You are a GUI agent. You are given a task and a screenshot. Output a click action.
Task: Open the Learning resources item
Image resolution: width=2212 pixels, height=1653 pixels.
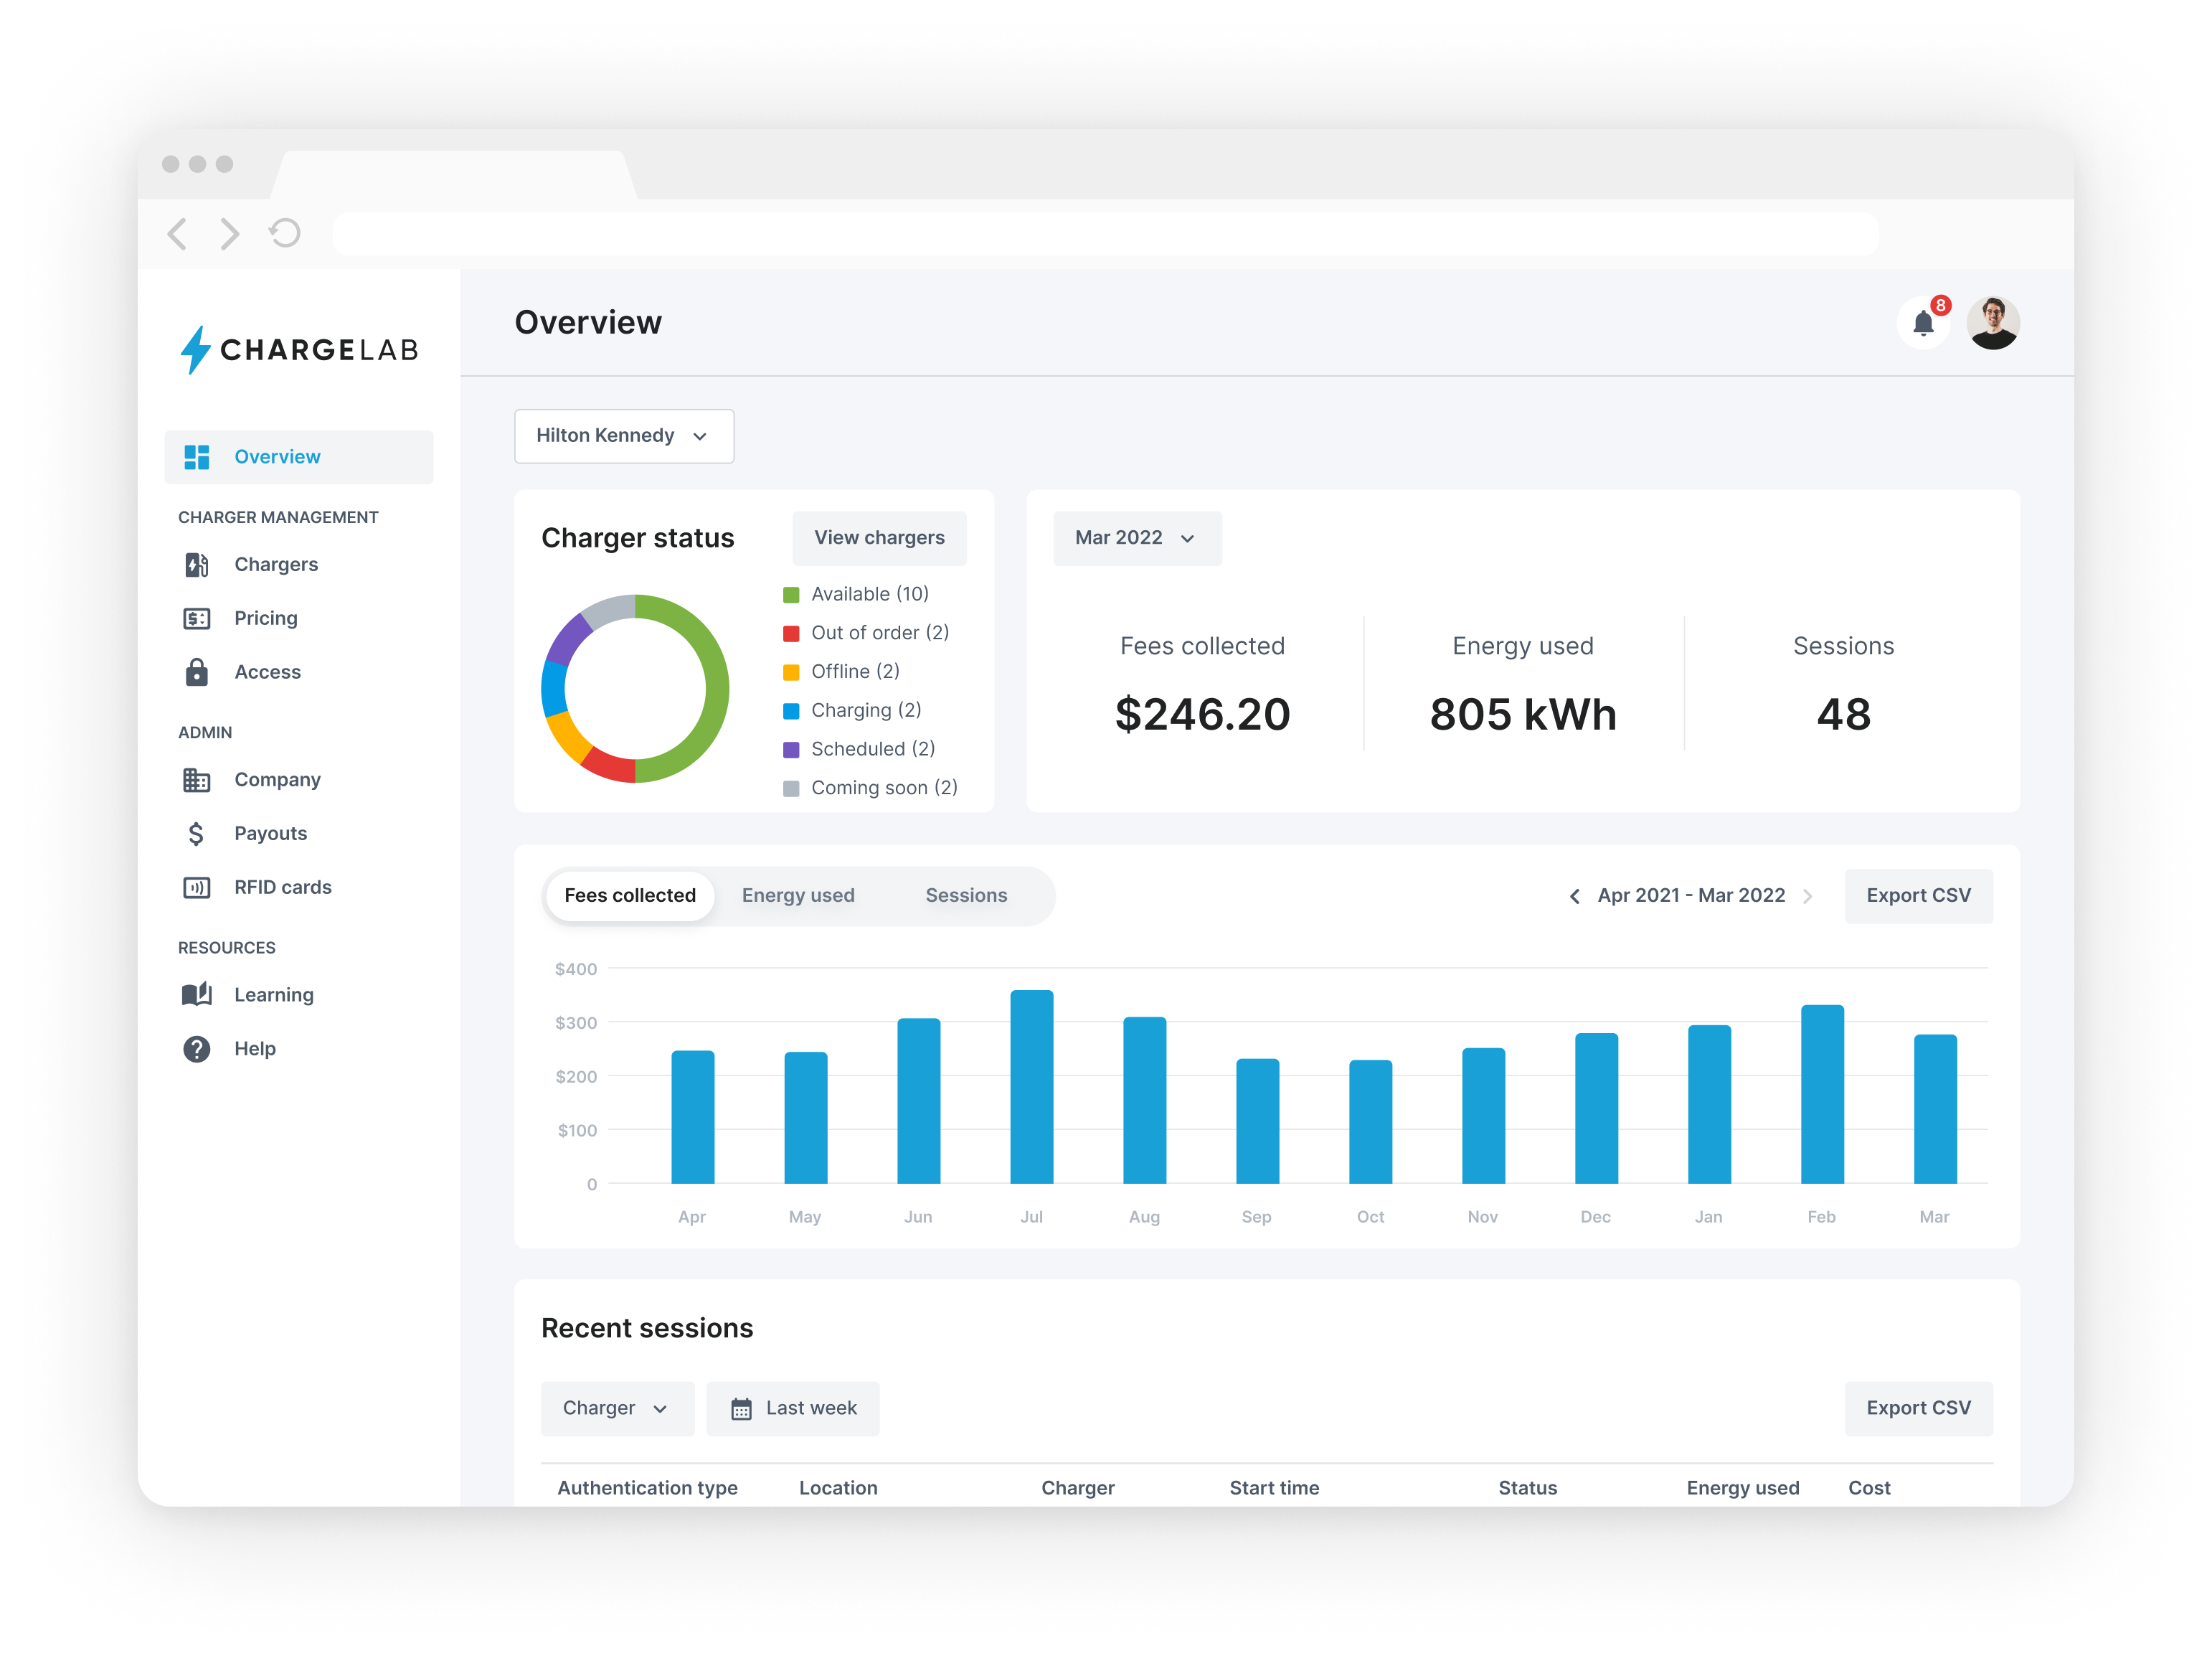click(x=273, y=995)
